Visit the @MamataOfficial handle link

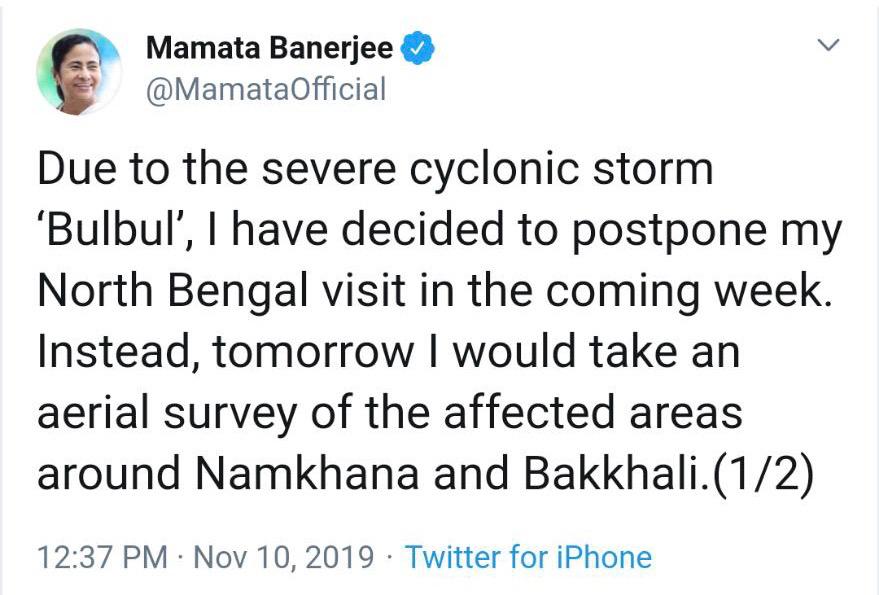click(x=266, y=90)
